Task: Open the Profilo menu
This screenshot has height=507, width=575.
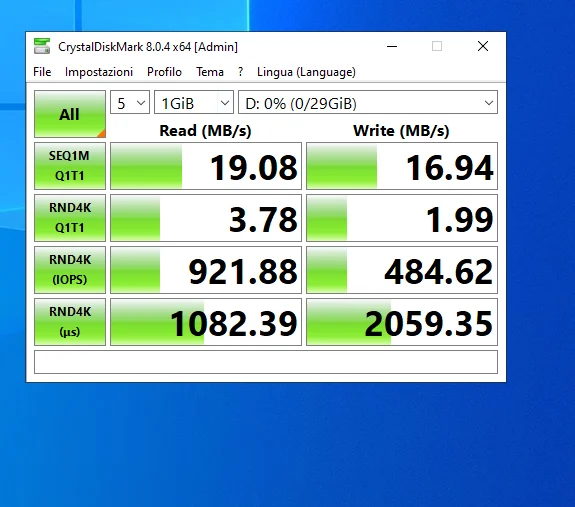Action: pos(164,72)
